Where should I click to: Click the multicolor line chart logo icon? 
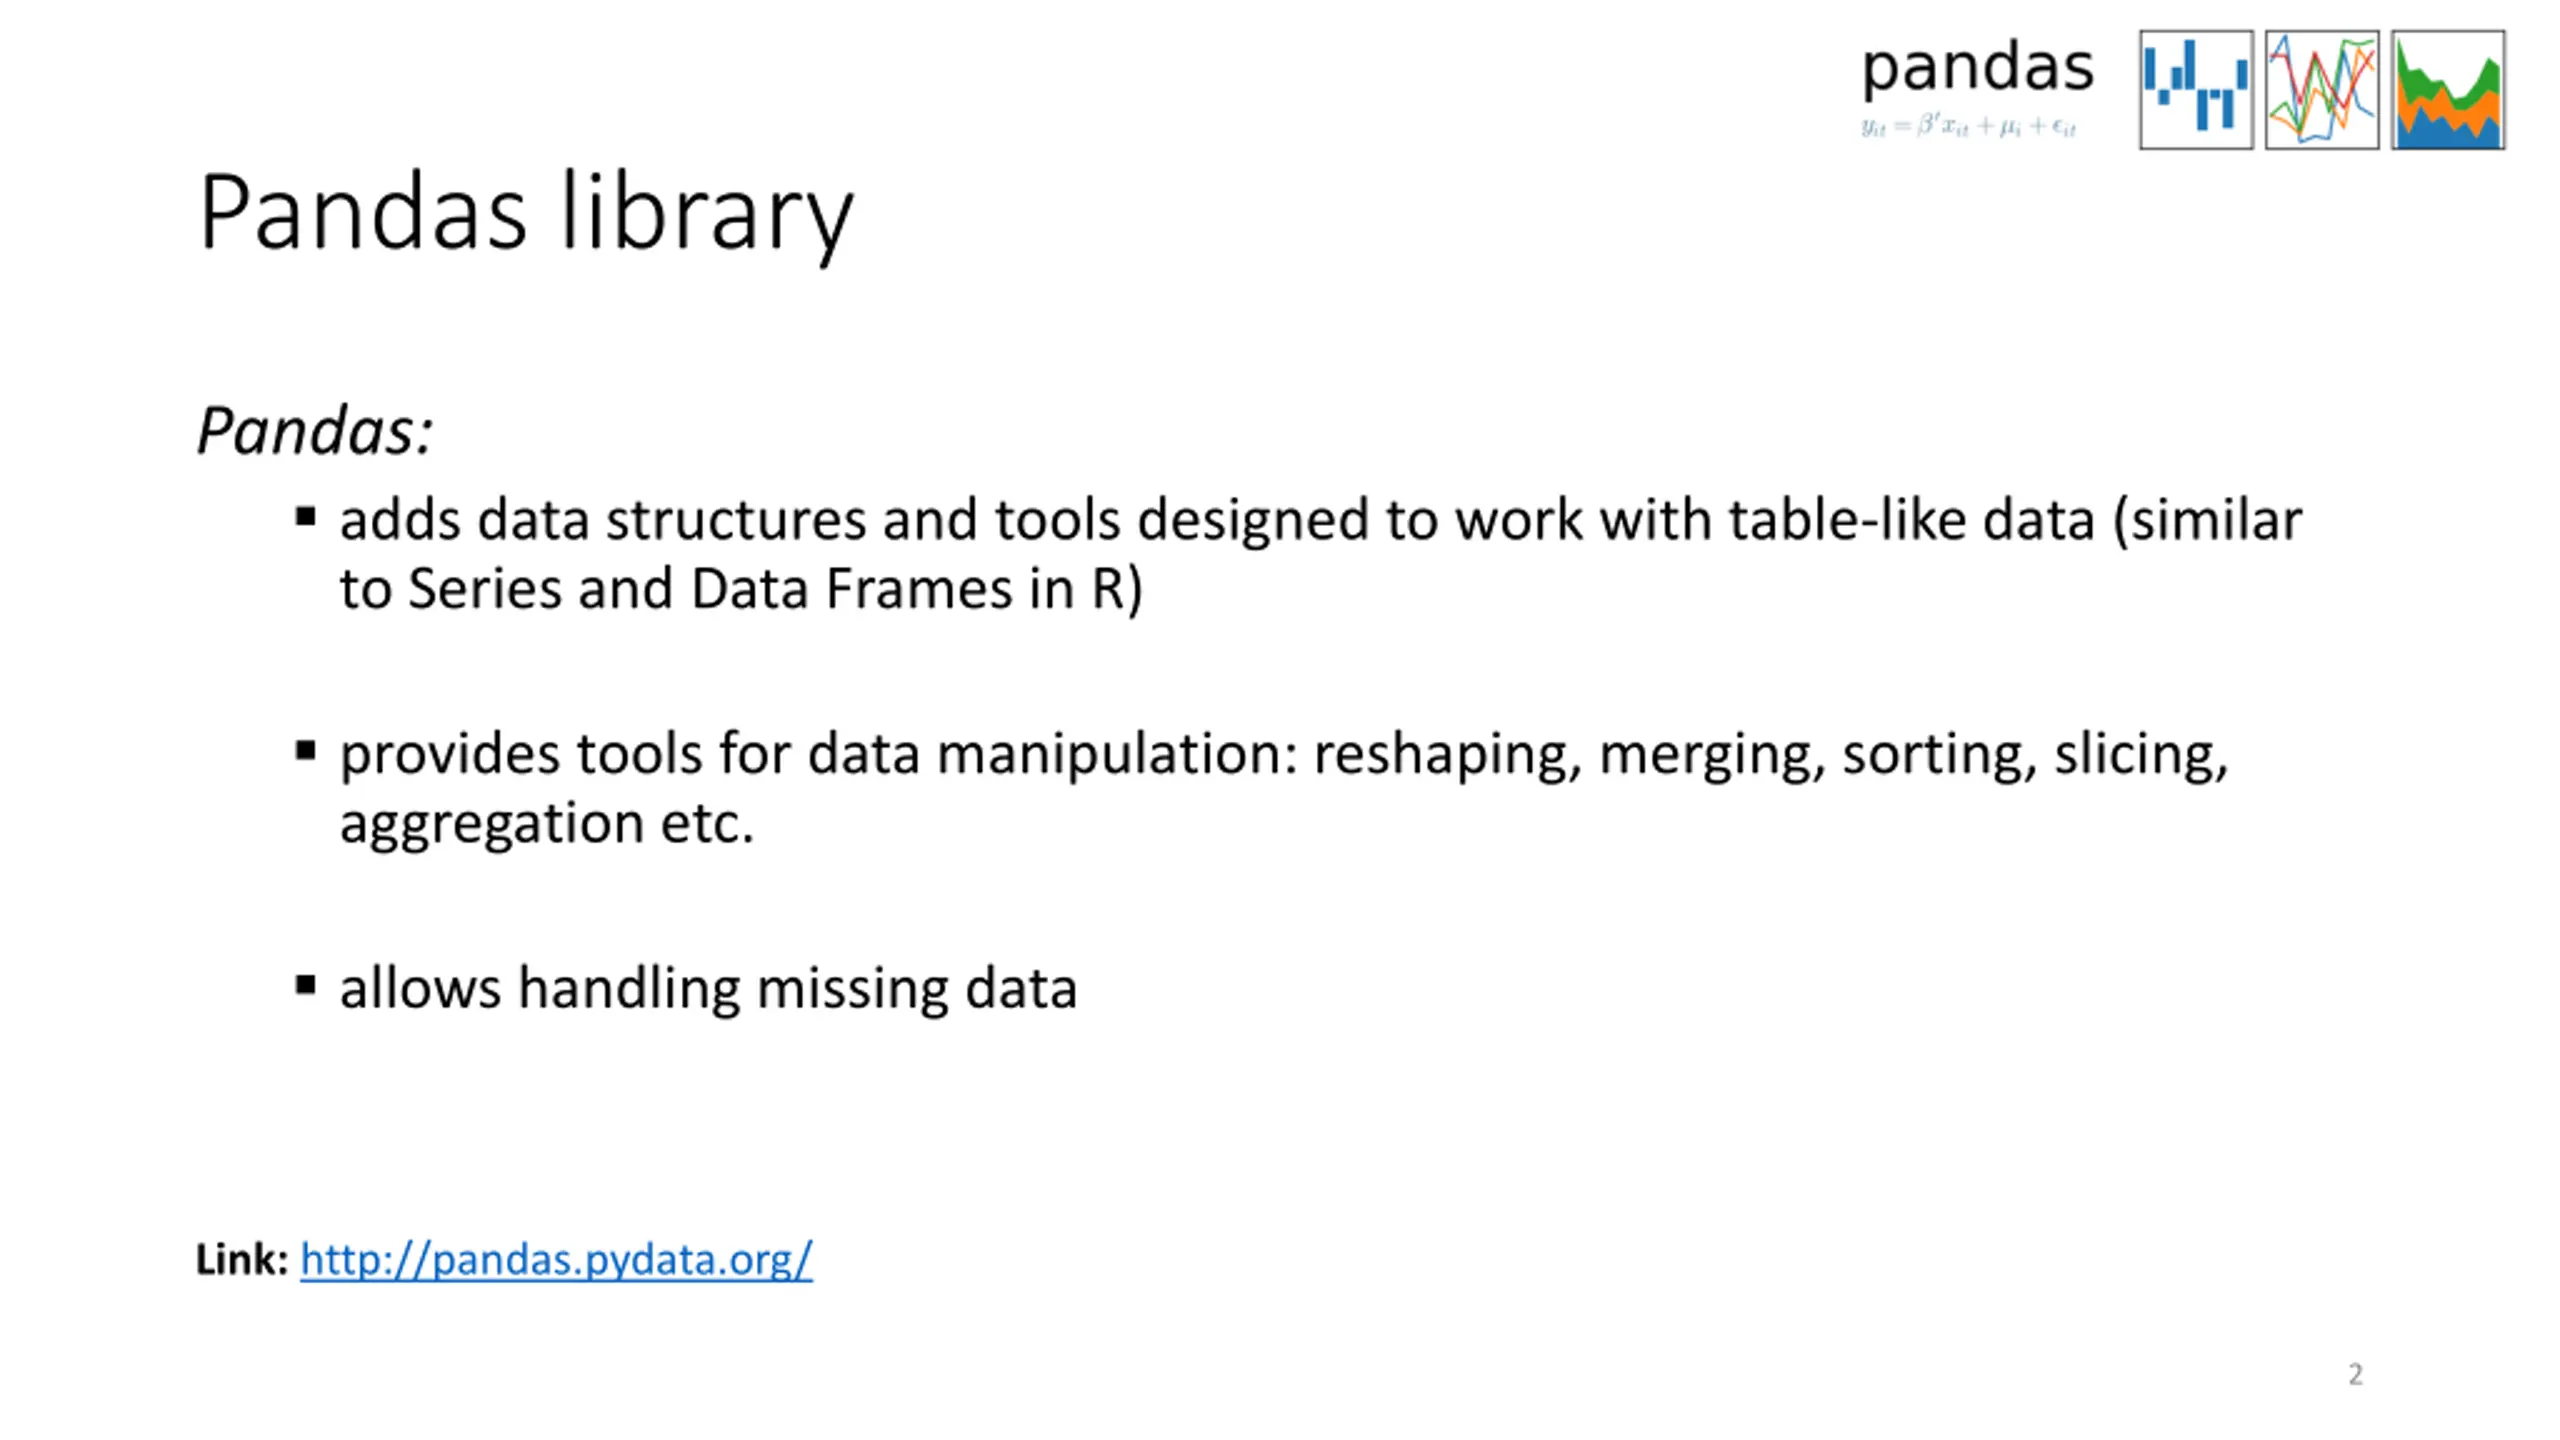click(x=2322, y=90)
